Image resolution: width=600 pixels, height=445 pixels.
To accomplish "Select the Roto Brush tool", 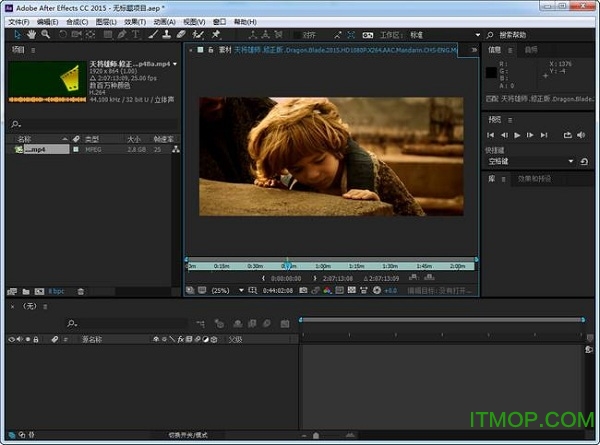I will point(198,35).
